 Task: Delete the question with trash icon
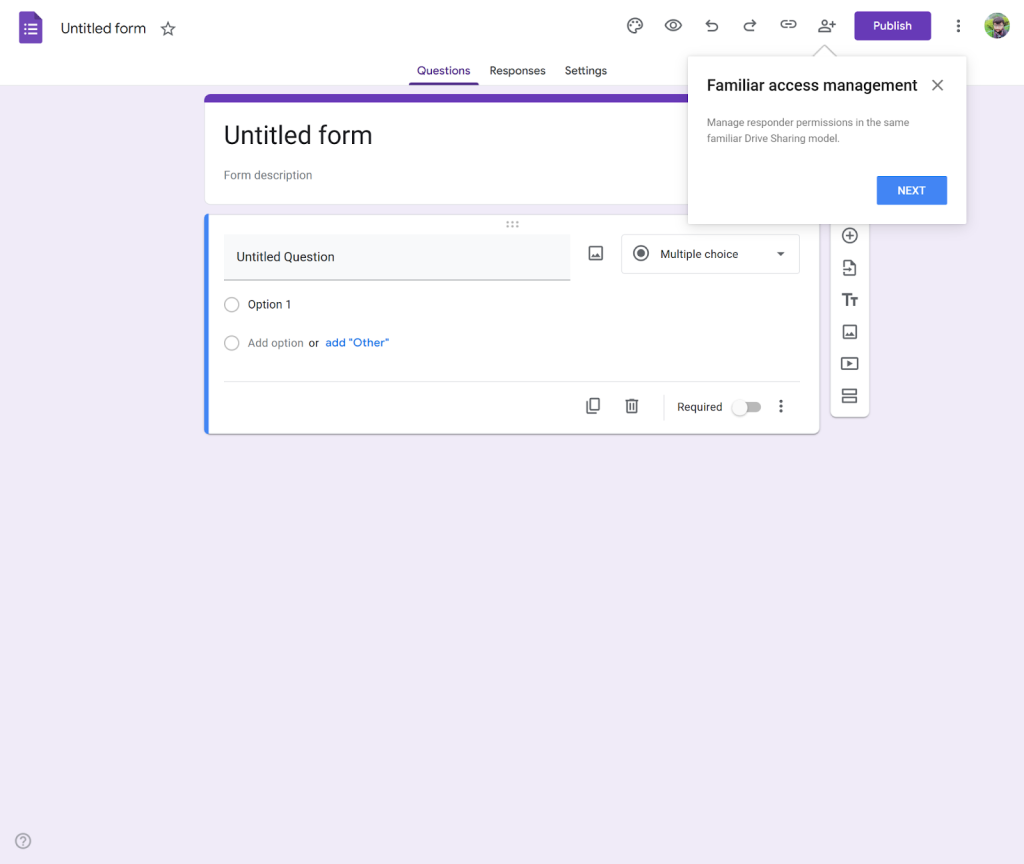(632, 406)
